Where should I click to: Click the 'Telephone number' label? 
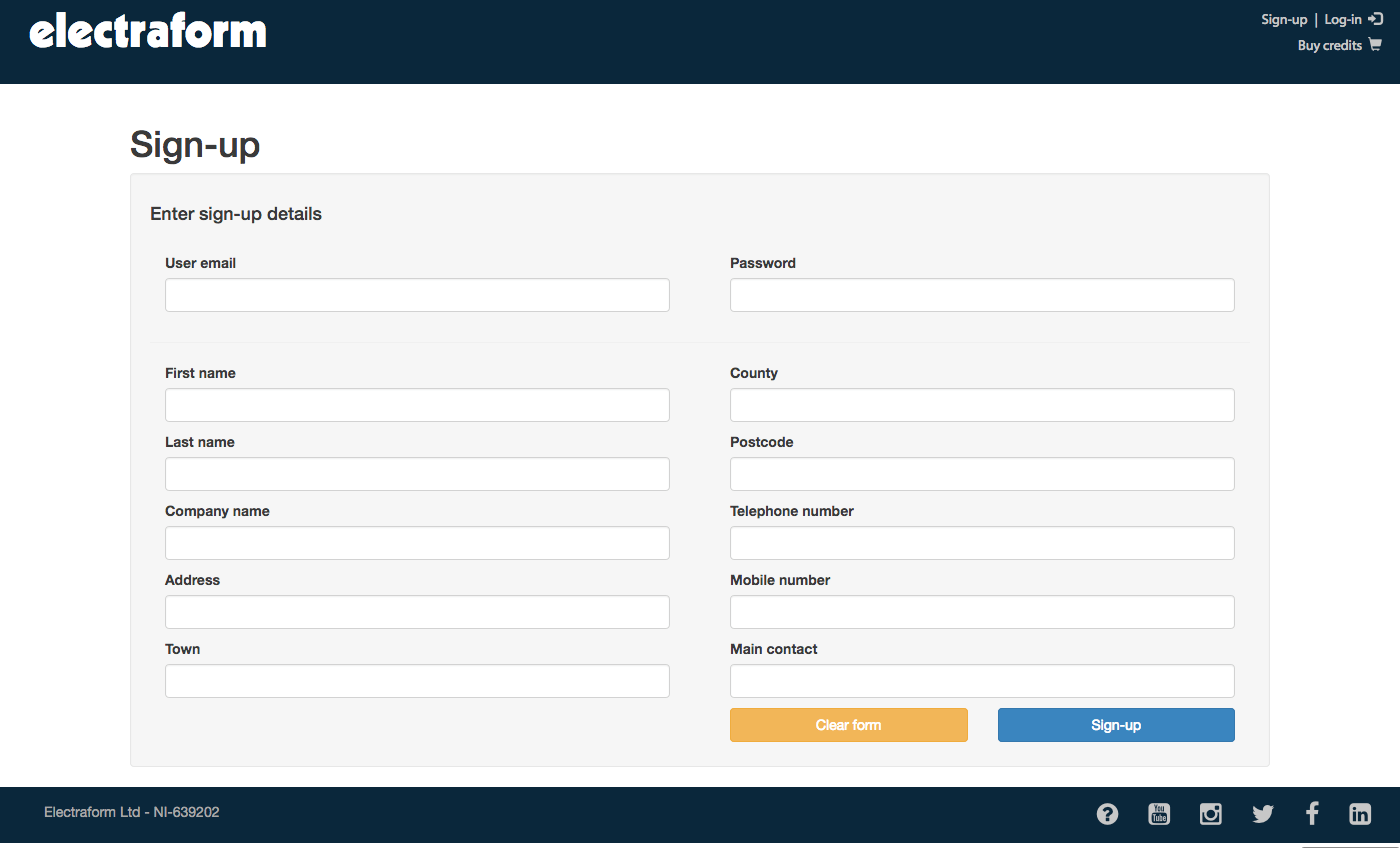point(792,511)
